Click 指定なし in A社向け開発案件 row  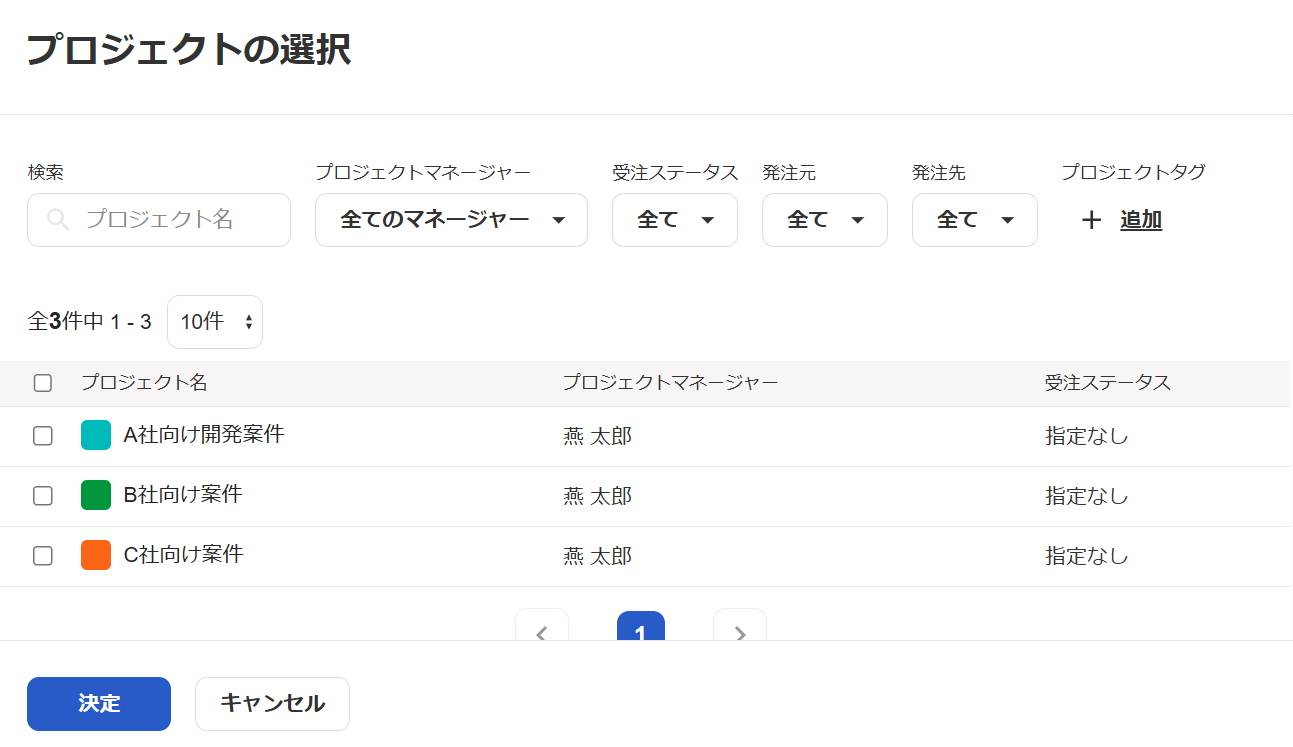(x=1087, y=437)
